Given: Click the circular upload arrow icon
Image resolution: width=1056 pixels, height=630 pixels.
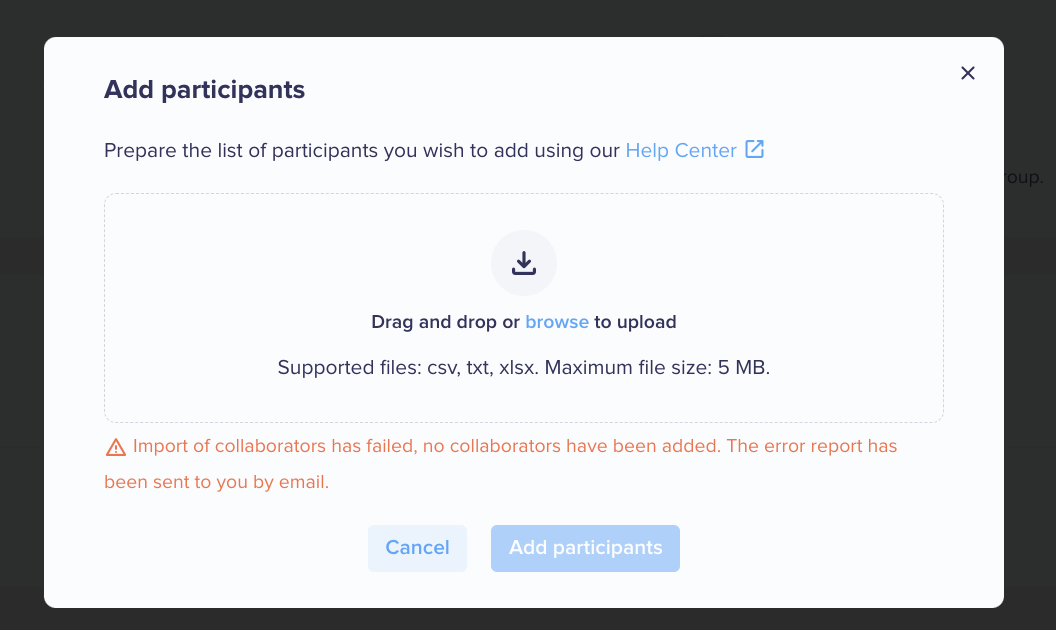Looking at the screenshot, I should (524, 263).
